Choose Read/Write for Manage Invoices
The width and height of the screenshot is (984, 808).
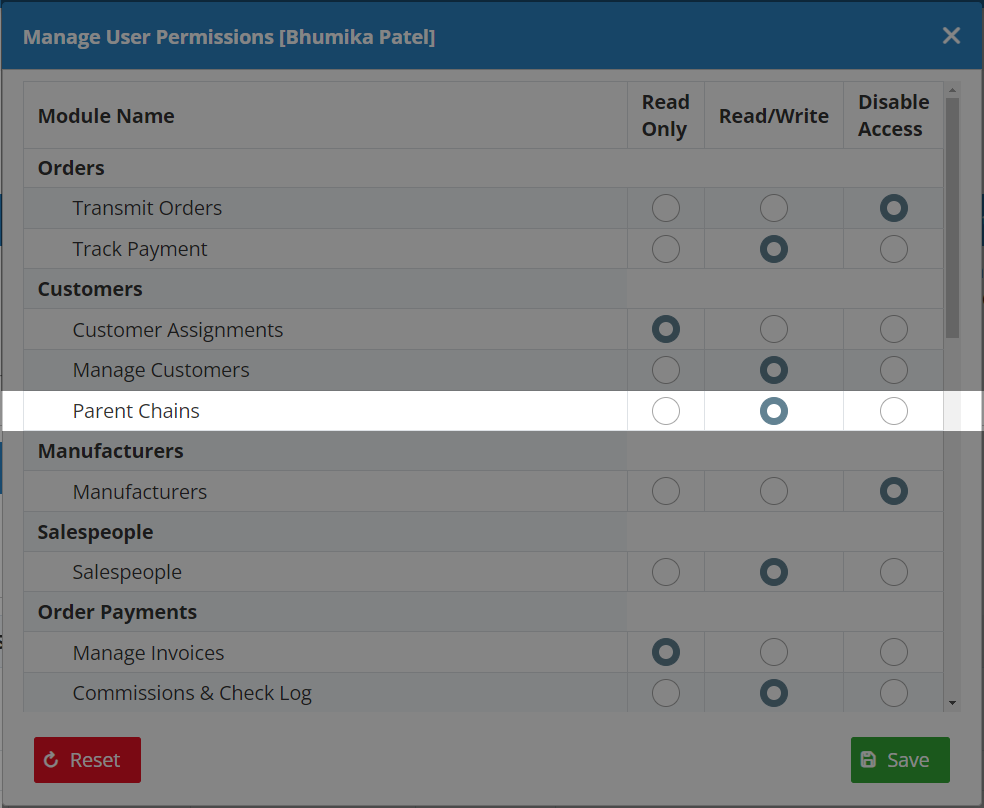773,653
